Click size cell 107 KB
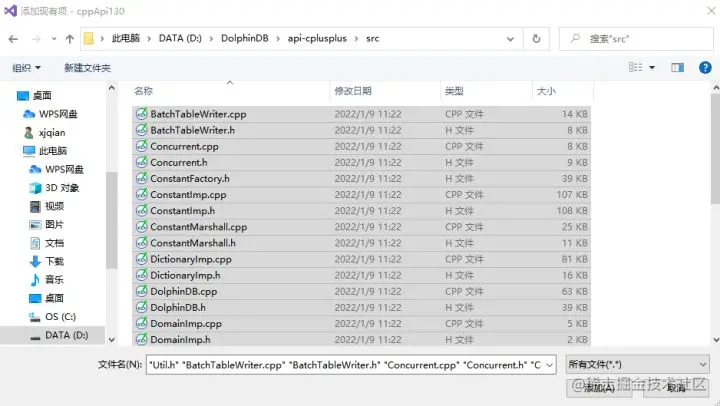The height and width of the screenshot is (406, 720). 572,195
